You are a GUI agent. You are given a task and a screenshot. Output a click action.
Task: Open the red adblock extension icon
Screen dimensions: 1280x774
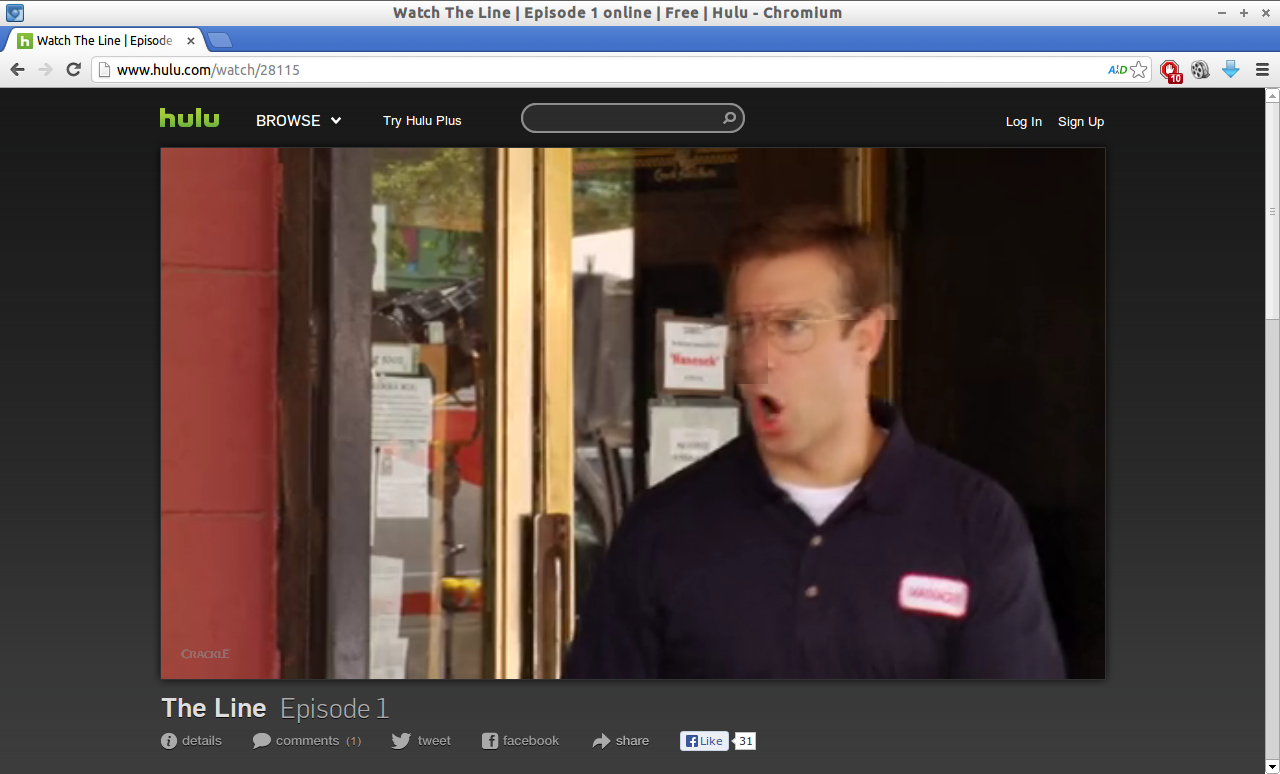click(1170, 70)
